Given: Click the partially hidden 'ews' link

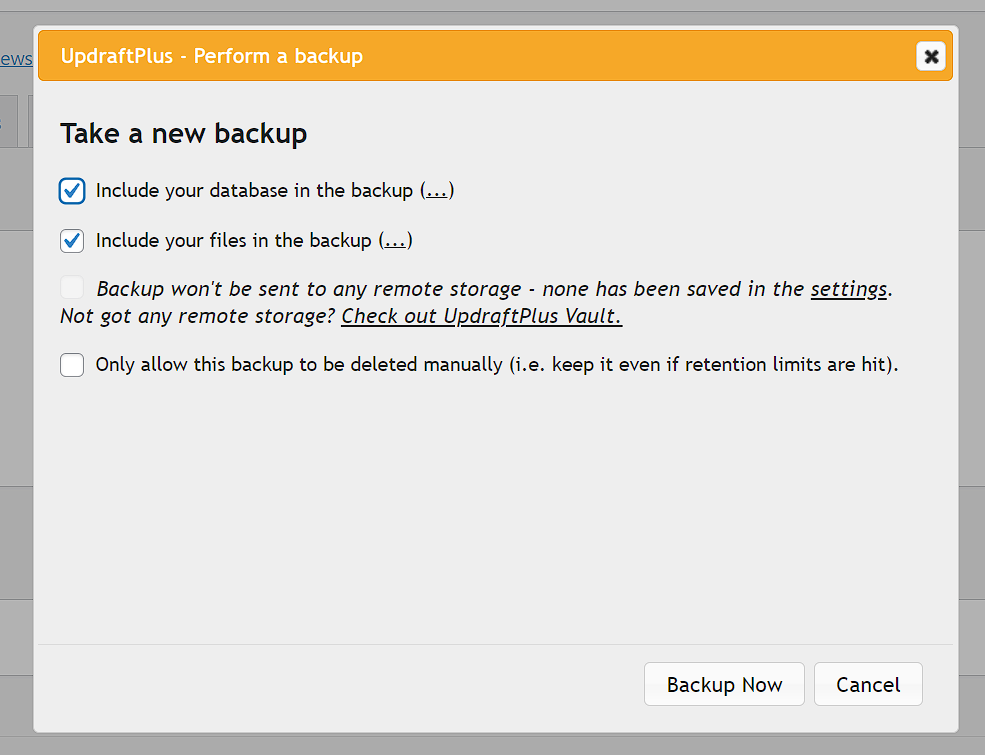Looking at the screenshot, I should (x=15, y=59).
